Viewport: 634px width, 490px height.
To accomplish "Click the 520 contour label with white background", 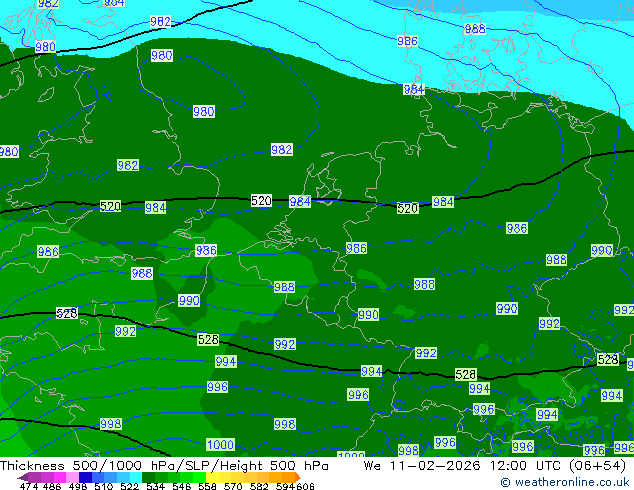I will tap(261, 201).
